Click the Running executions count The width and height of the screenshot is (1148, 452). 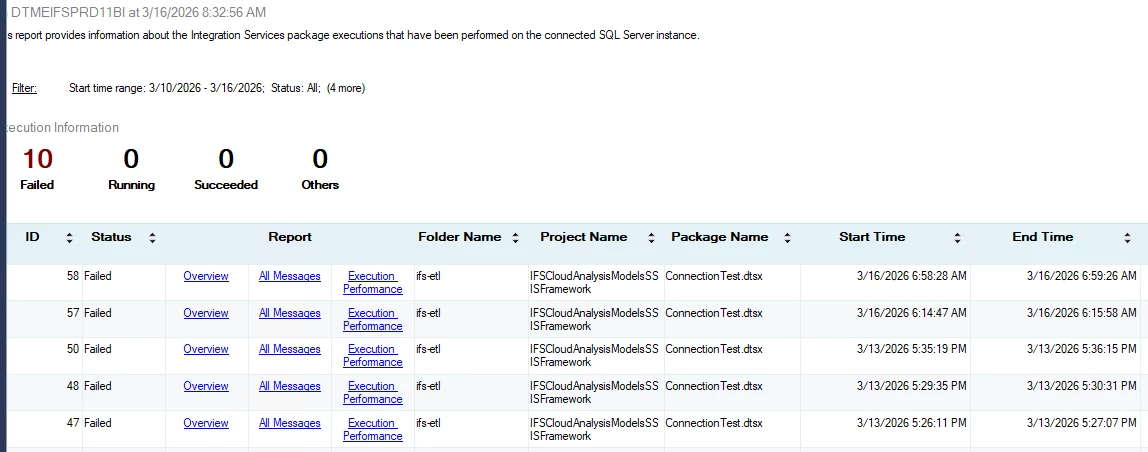131,159
